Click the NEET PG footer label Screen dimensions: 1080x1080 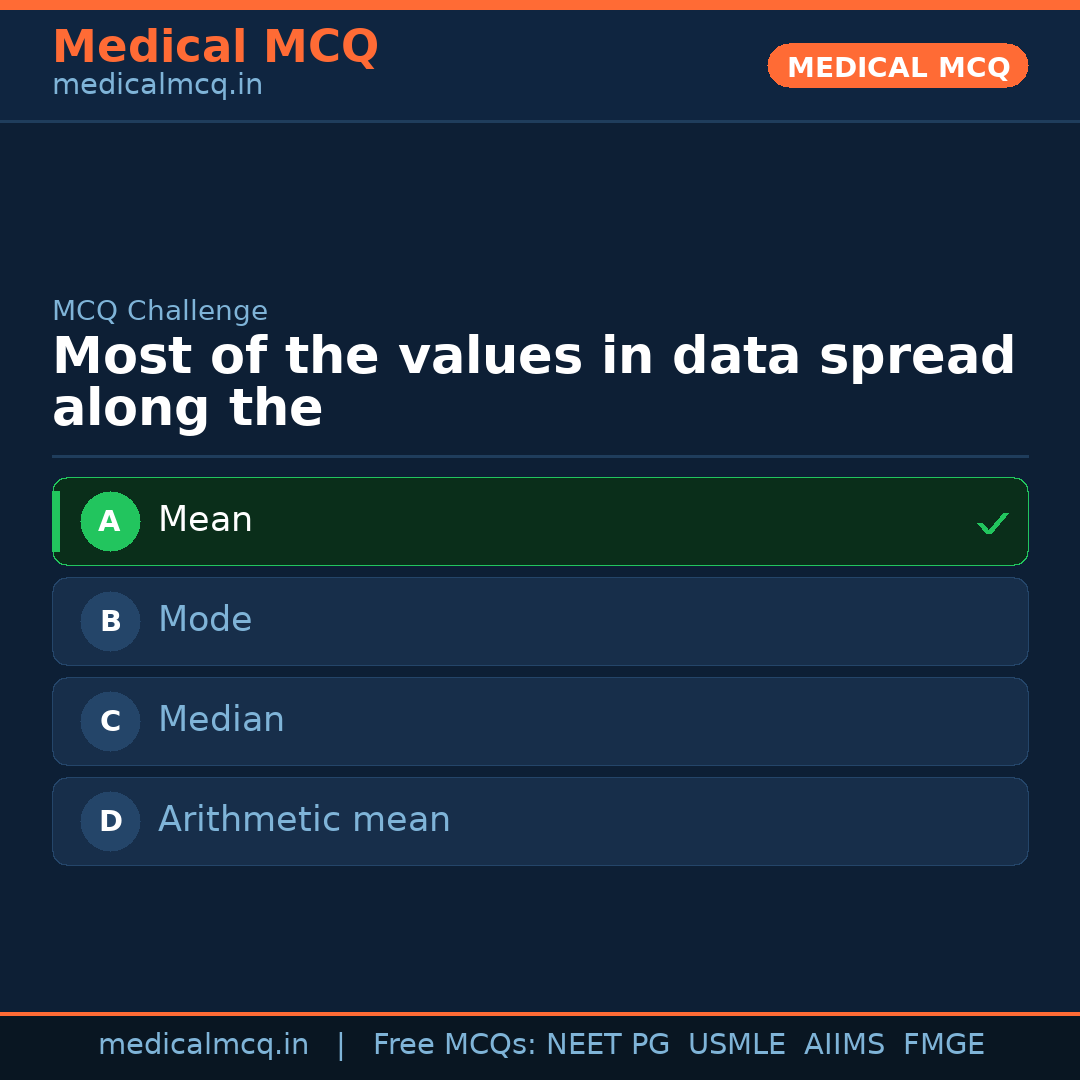(607, 1044)
